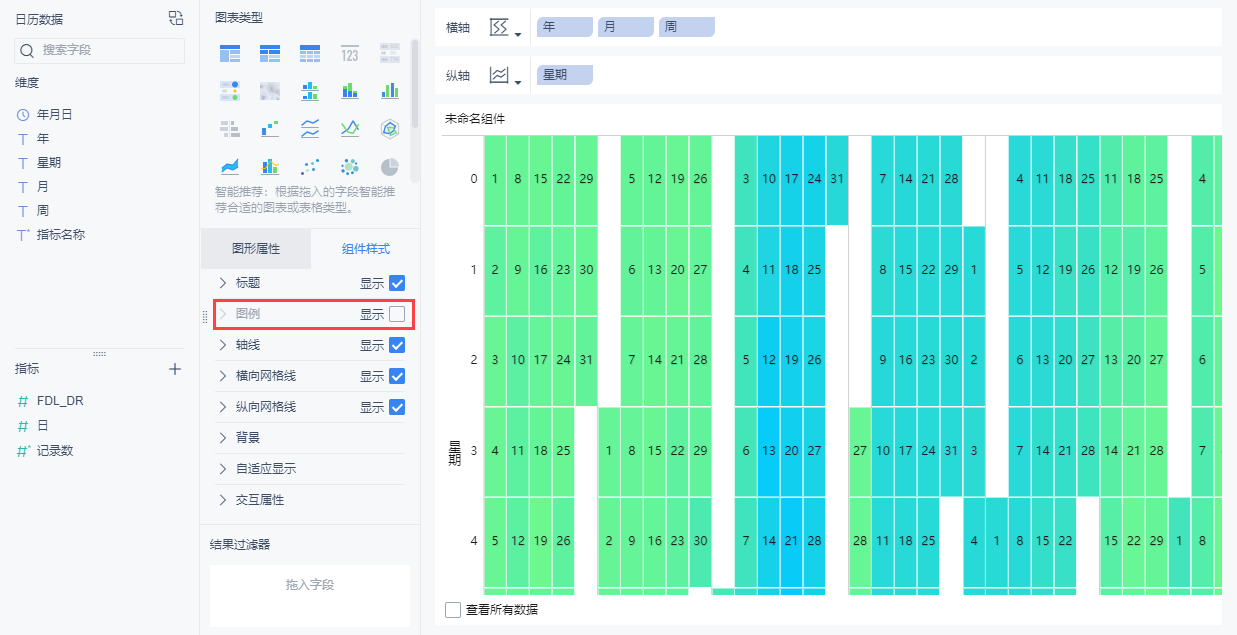This screenshot has height=635, width=1237.
Task: Select the 周 dimension in the field list
Action: tap(43, 211)
